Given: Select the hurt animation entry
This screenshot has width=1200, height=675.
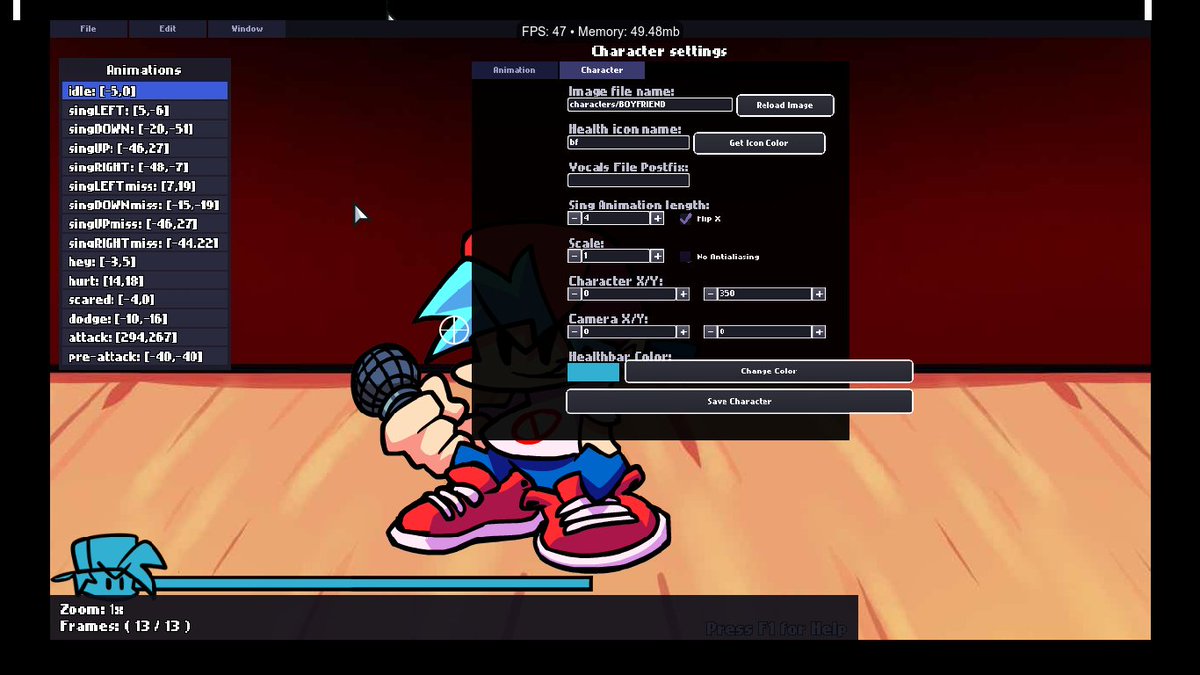Looking at the screenshot, I should (145, 281).
